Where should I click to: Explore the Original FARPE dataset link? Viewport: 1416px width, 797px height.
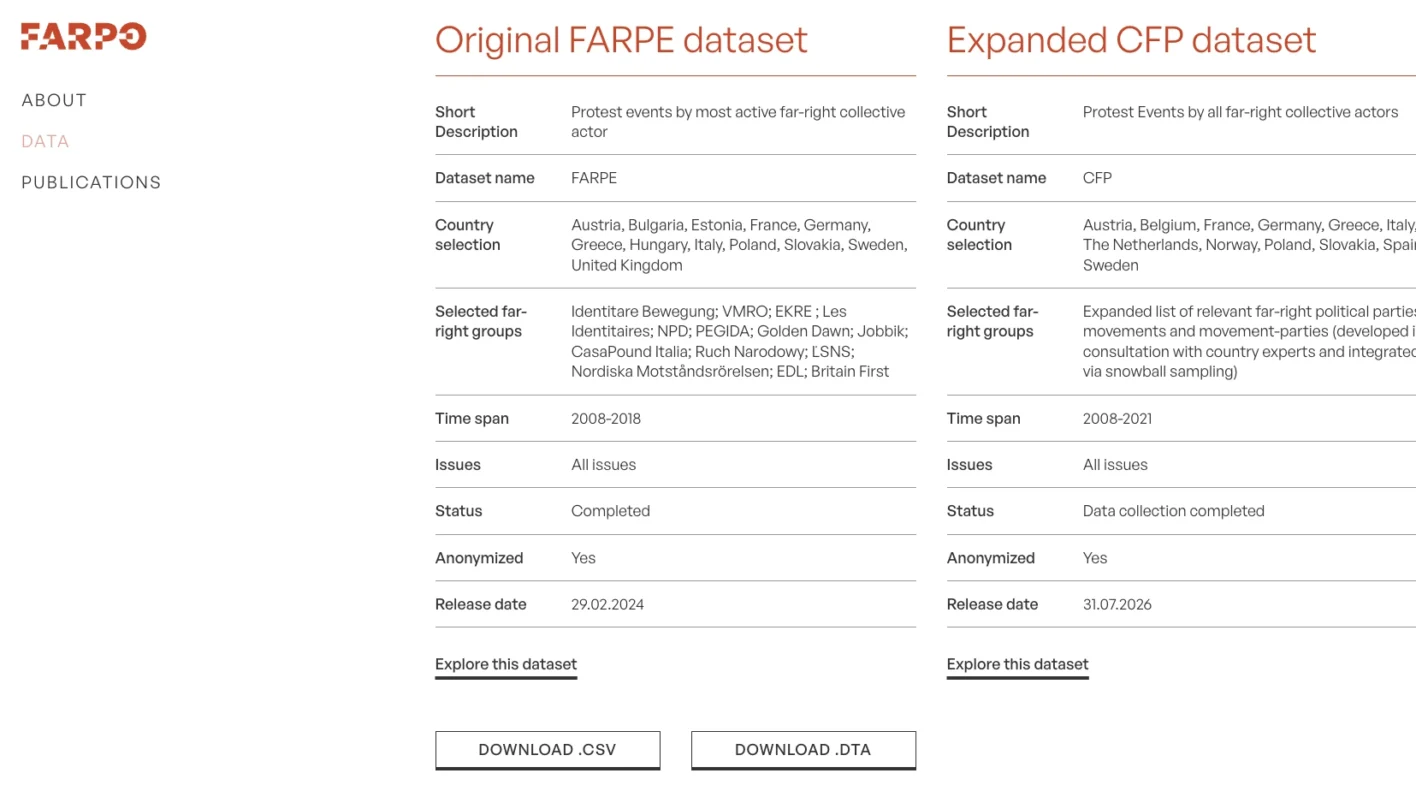point(506,664)
